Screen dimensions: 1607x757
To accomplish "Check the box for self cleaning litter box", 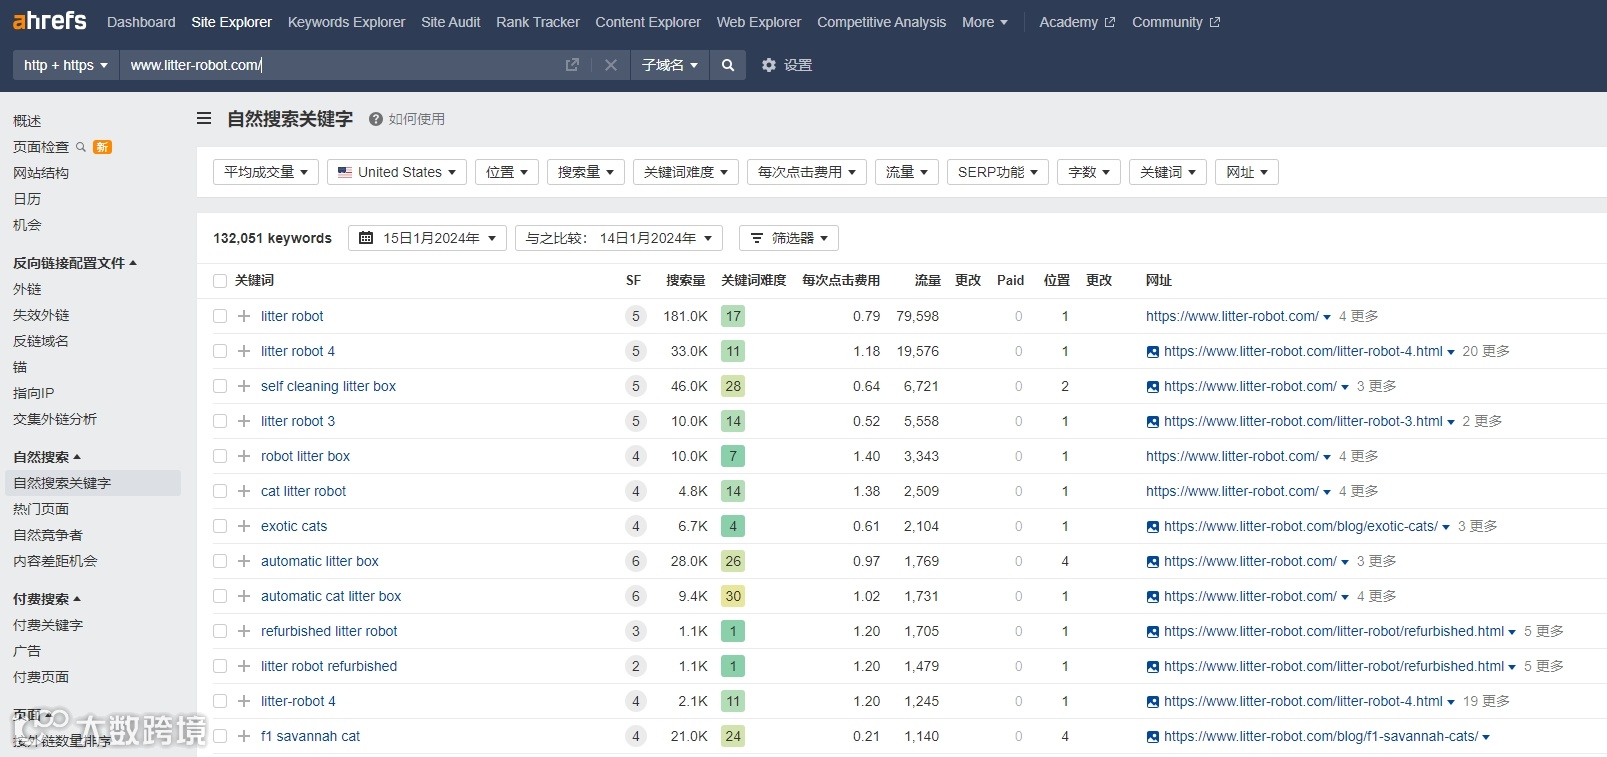I will [x=220, y=386].
